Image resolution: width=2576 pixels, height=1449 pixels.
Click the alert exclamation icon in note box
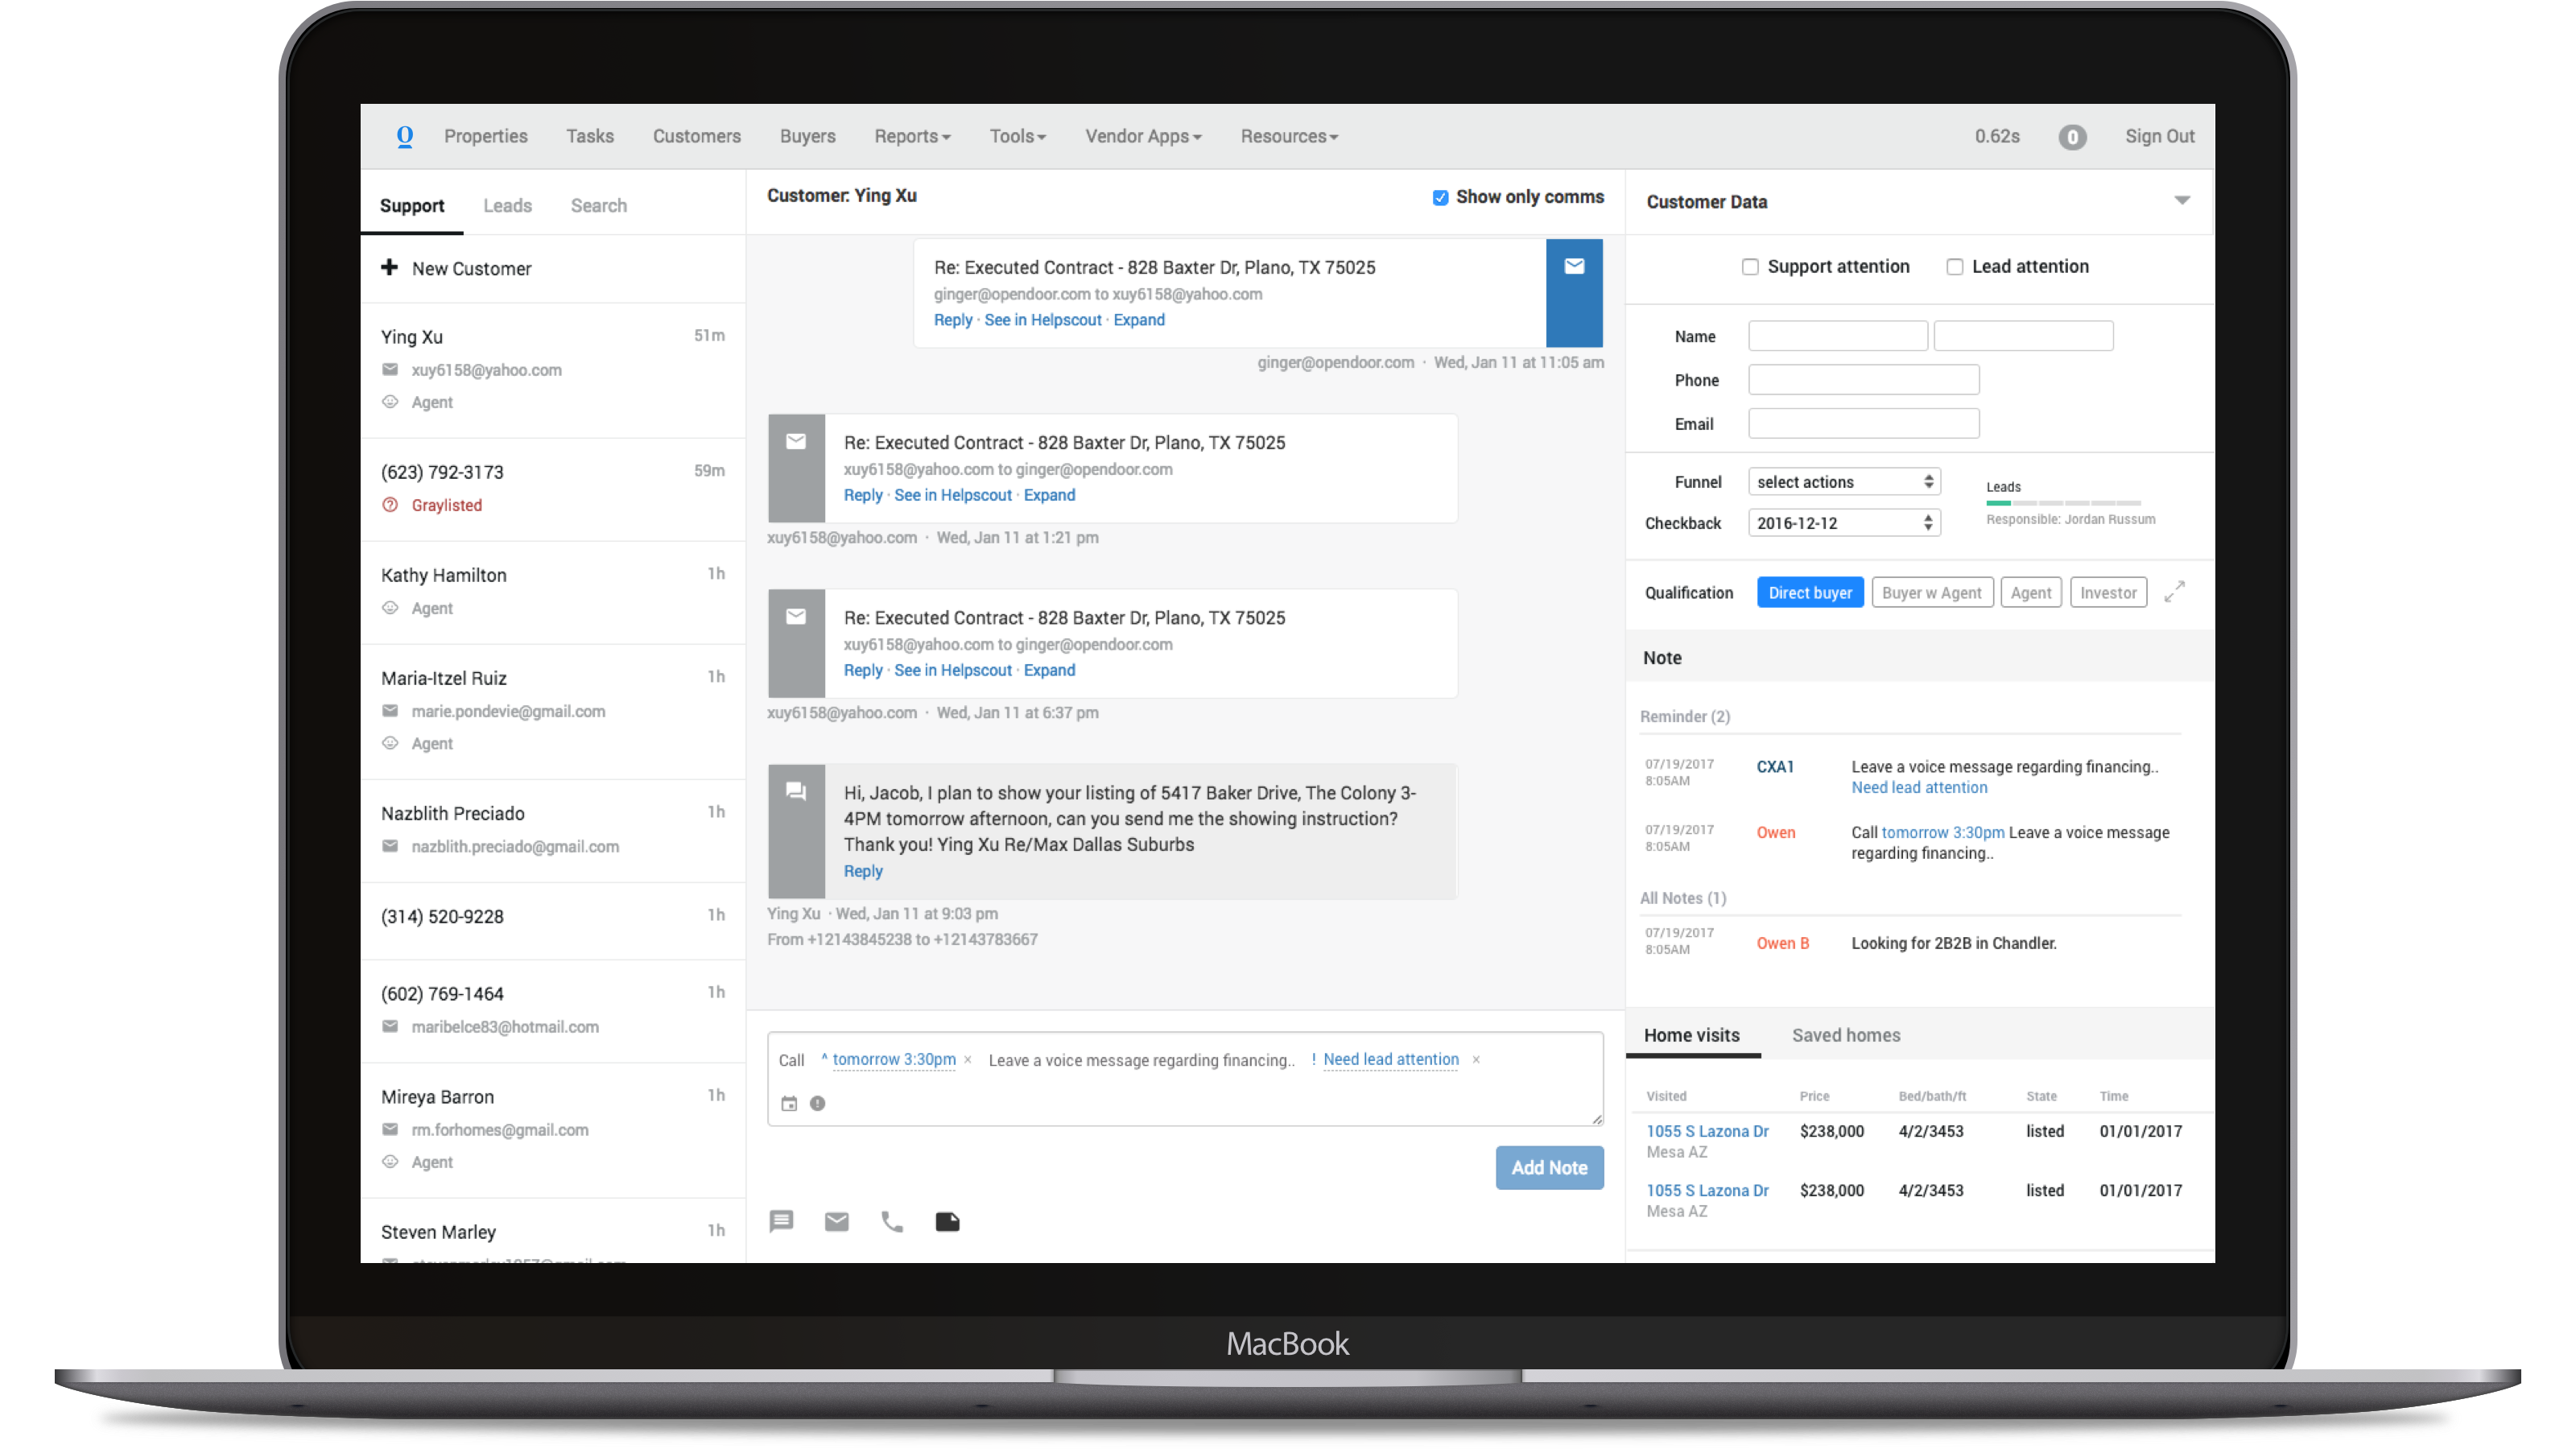[x=817, y=1104]
